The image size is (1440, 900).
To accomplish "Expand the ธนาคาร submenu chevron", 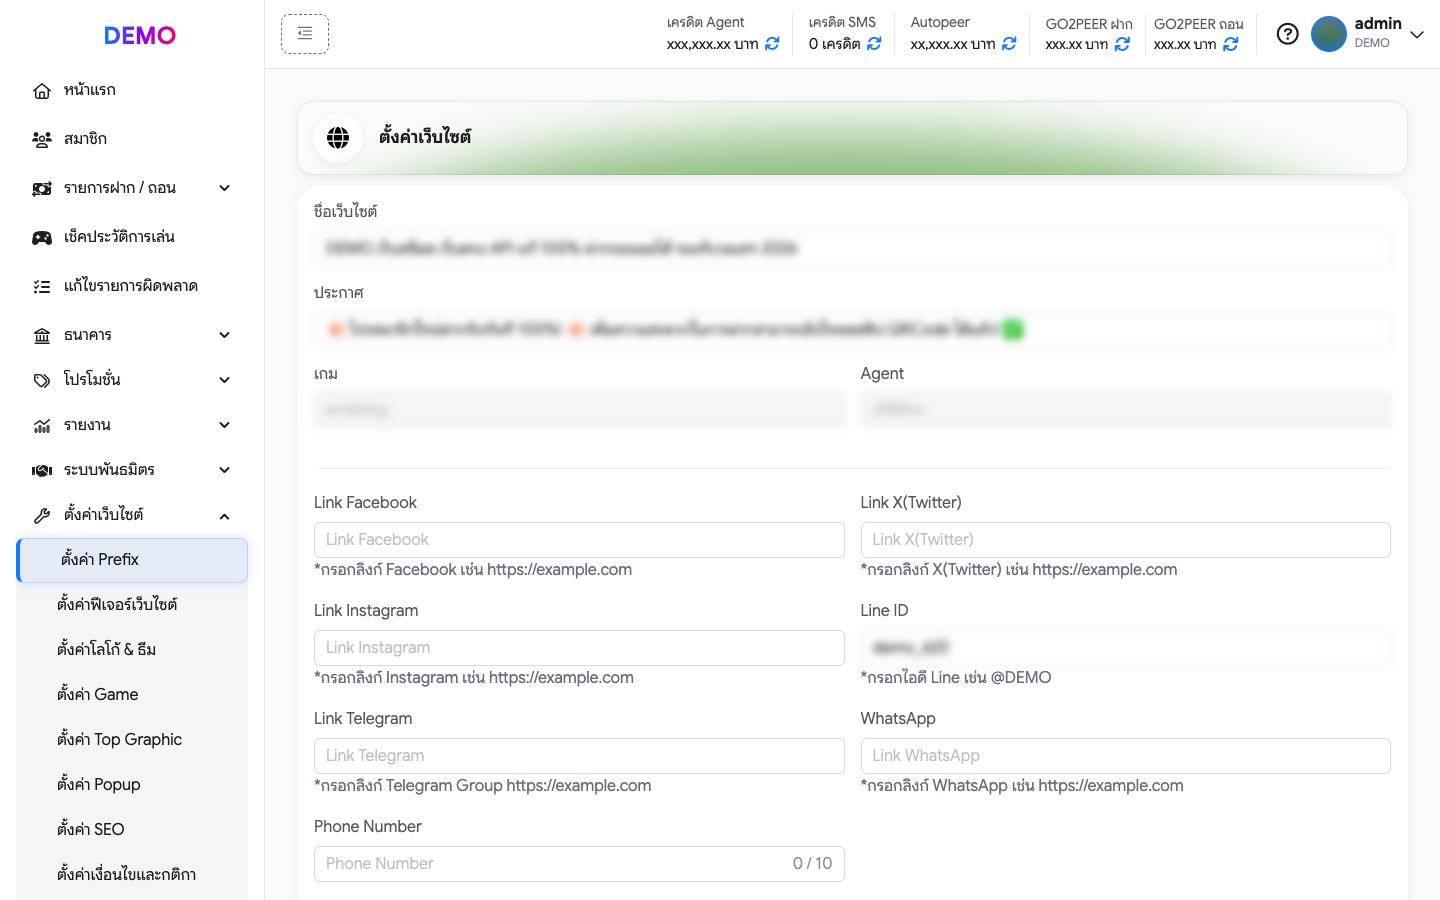I will point(224,335).
